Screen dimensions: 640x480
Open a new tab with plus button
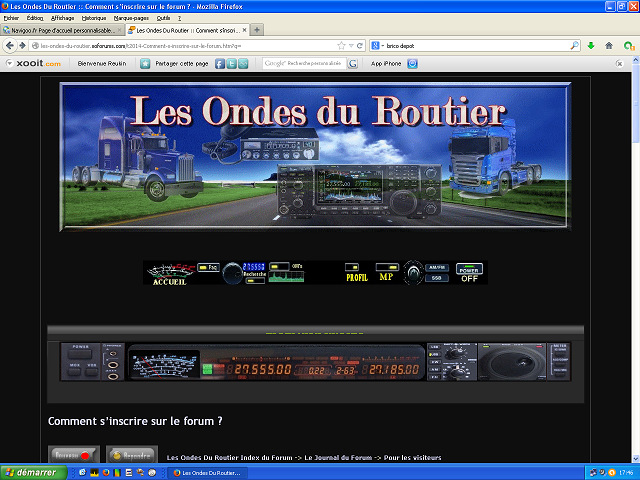pos(257,30)
